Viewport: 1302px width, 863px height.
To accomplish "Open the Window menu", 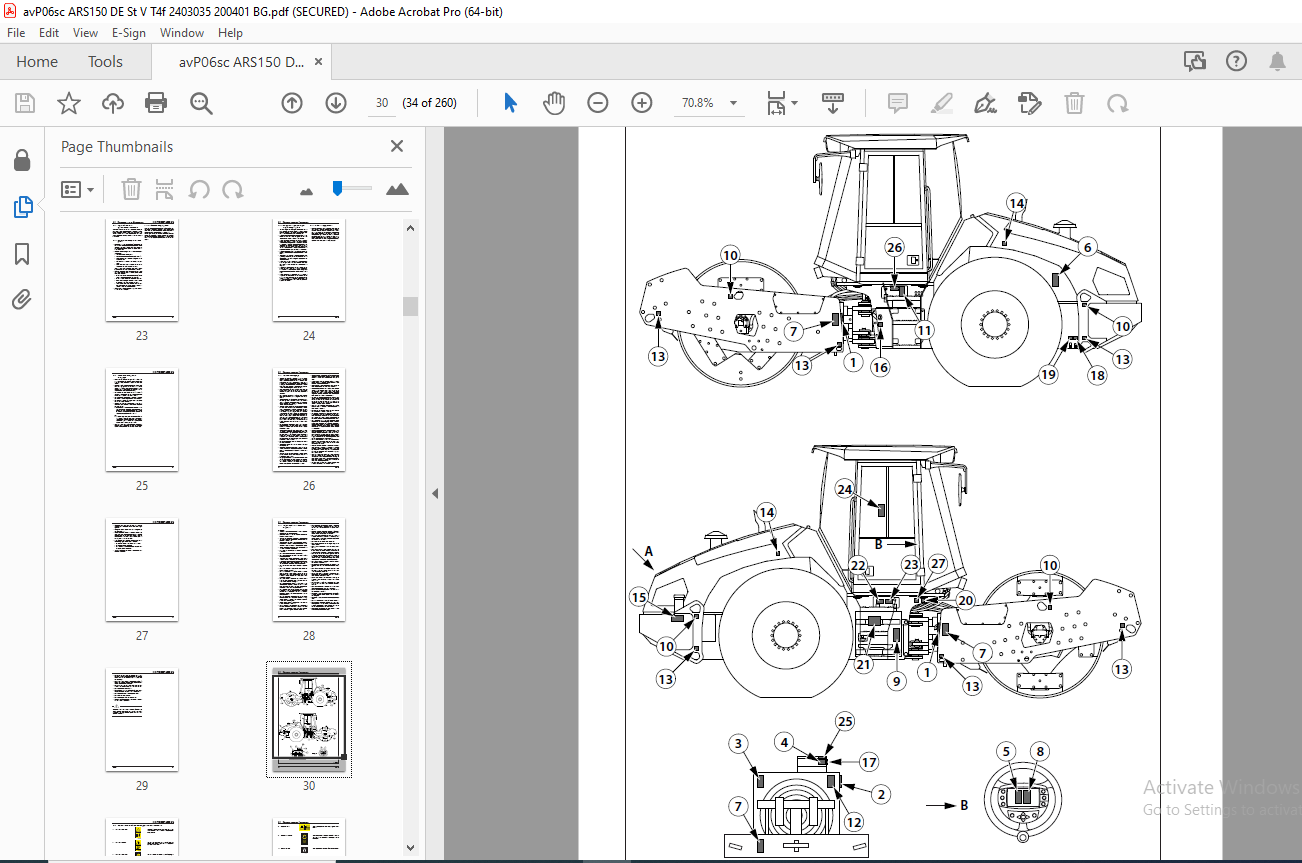I will point(182,33).
